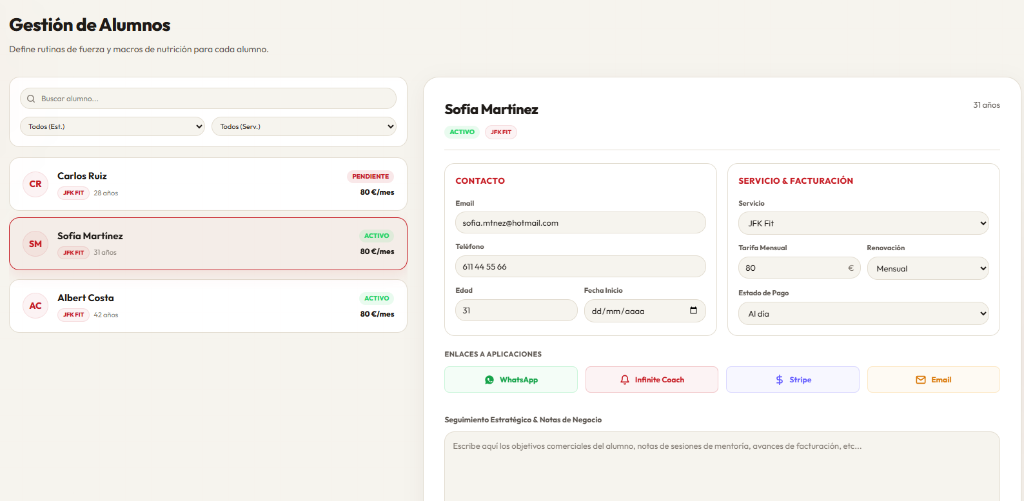Expand the Todos (Serv.) service filter
Image resolution: width=1024 pixels, height=501 pixels.
(x=304, y=126)
